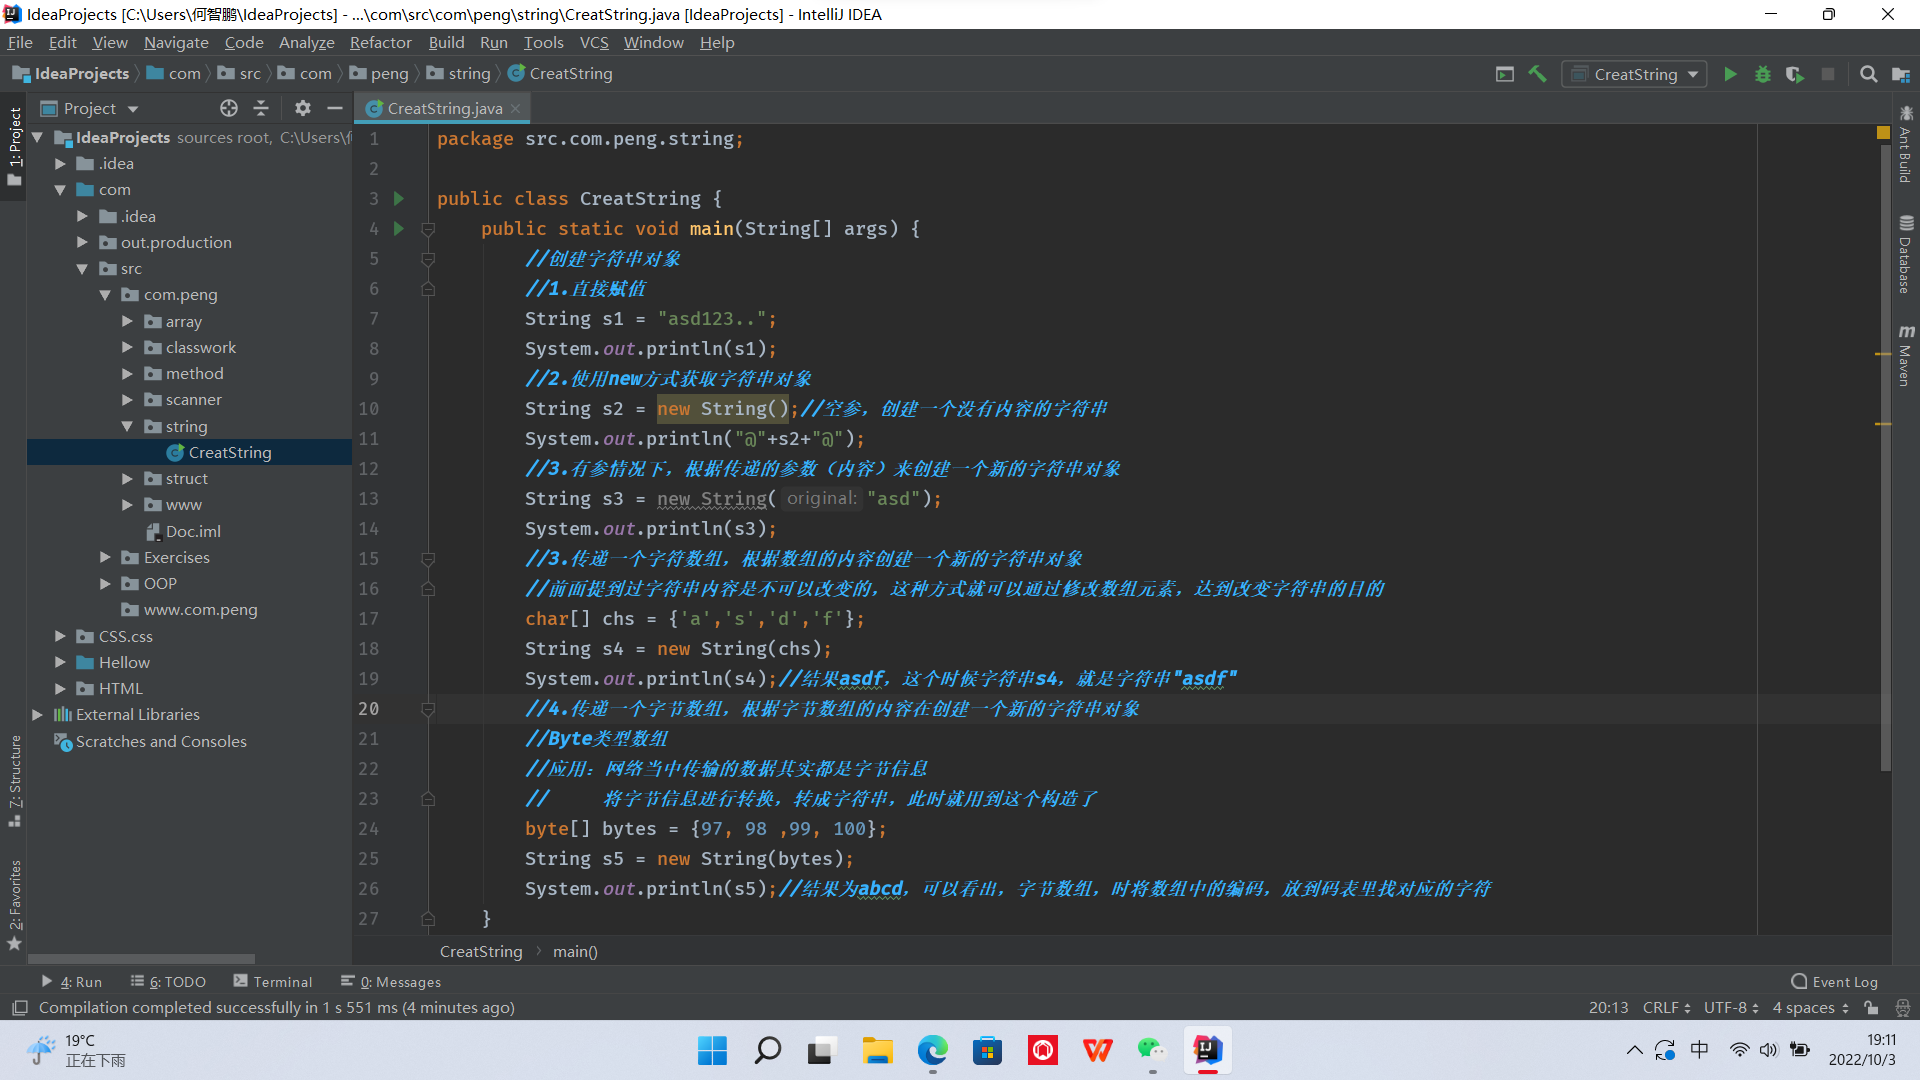This screenshot has width=1920, height=1080.
Task: Click the Build project hammer icon
Action: pos(1537,74)
